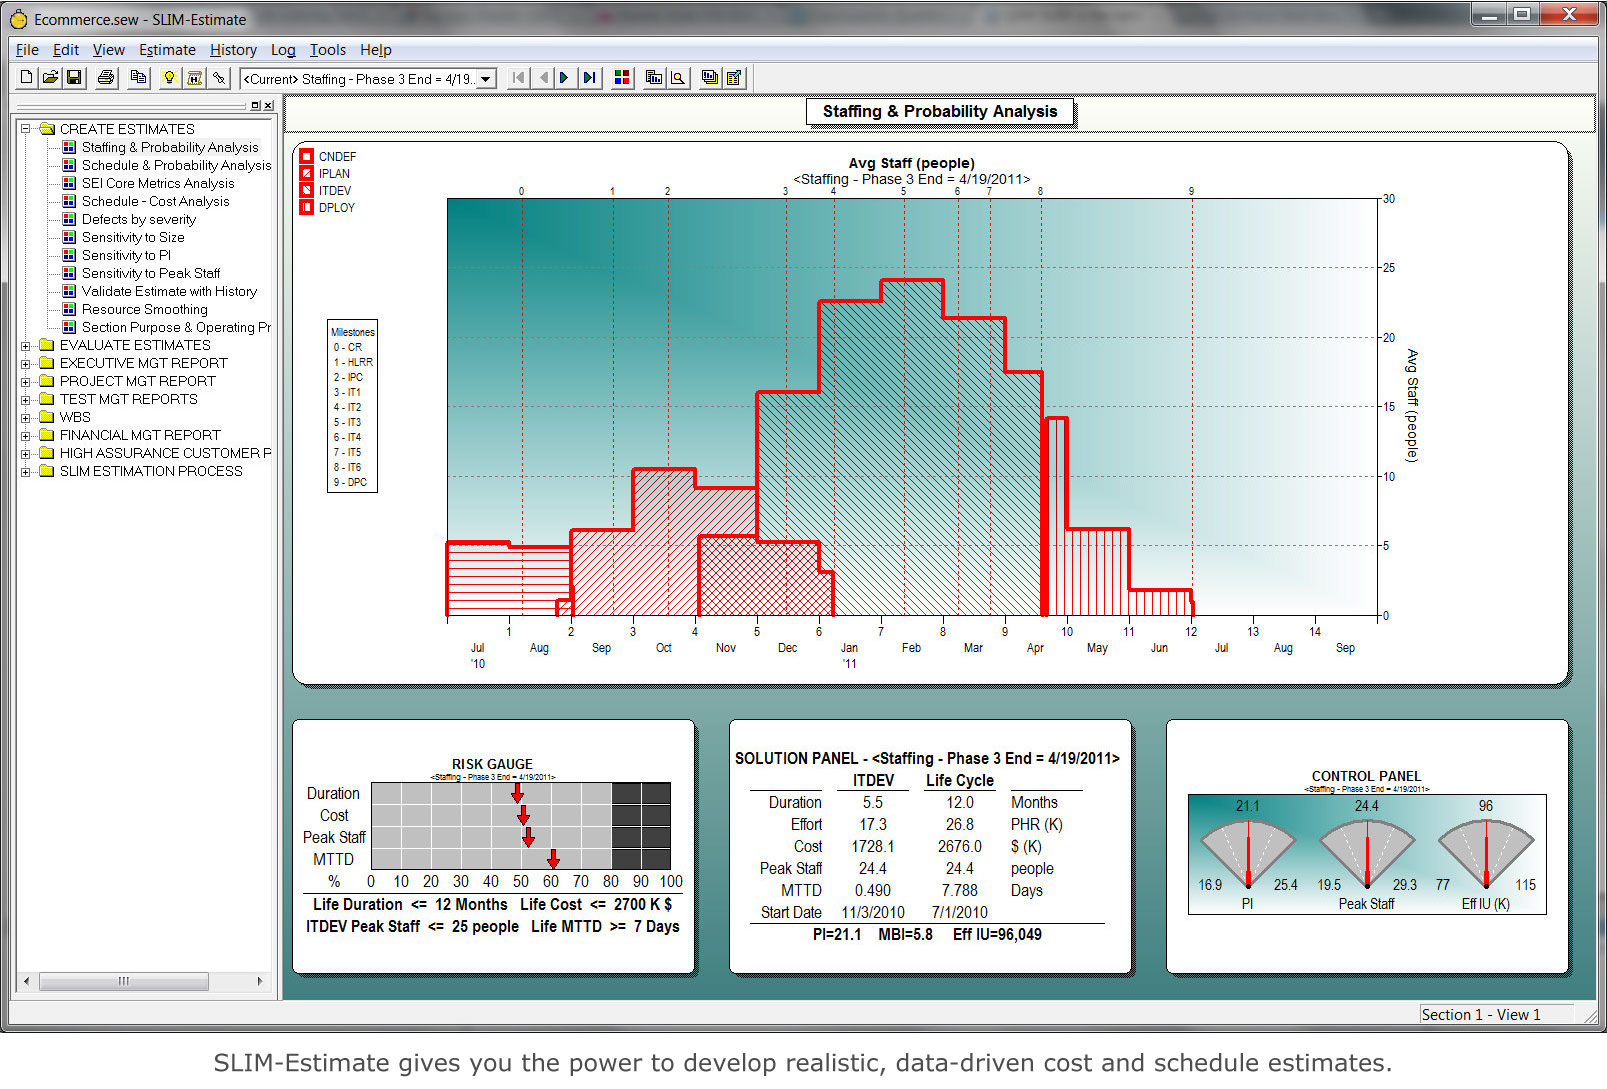Screen dimensions: 1607x1089
Task: Click the lightbulb tips toolbar icon
Action: click(169, 77)
